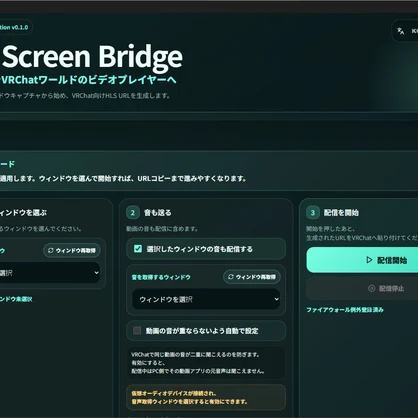
Task: Uncheck 選択したウィンドウの音も配信する checkbox
Action: click(138, 249)
